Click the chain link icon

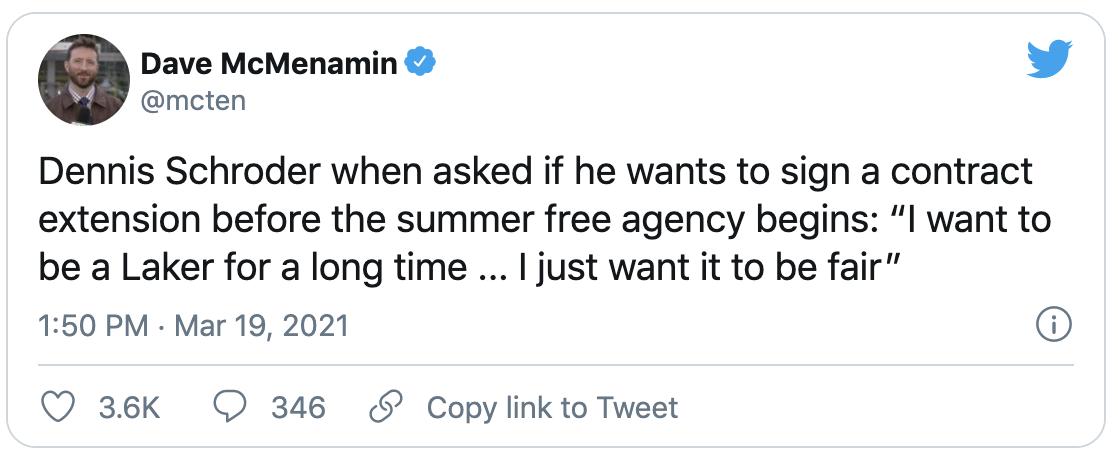point(385,407)
